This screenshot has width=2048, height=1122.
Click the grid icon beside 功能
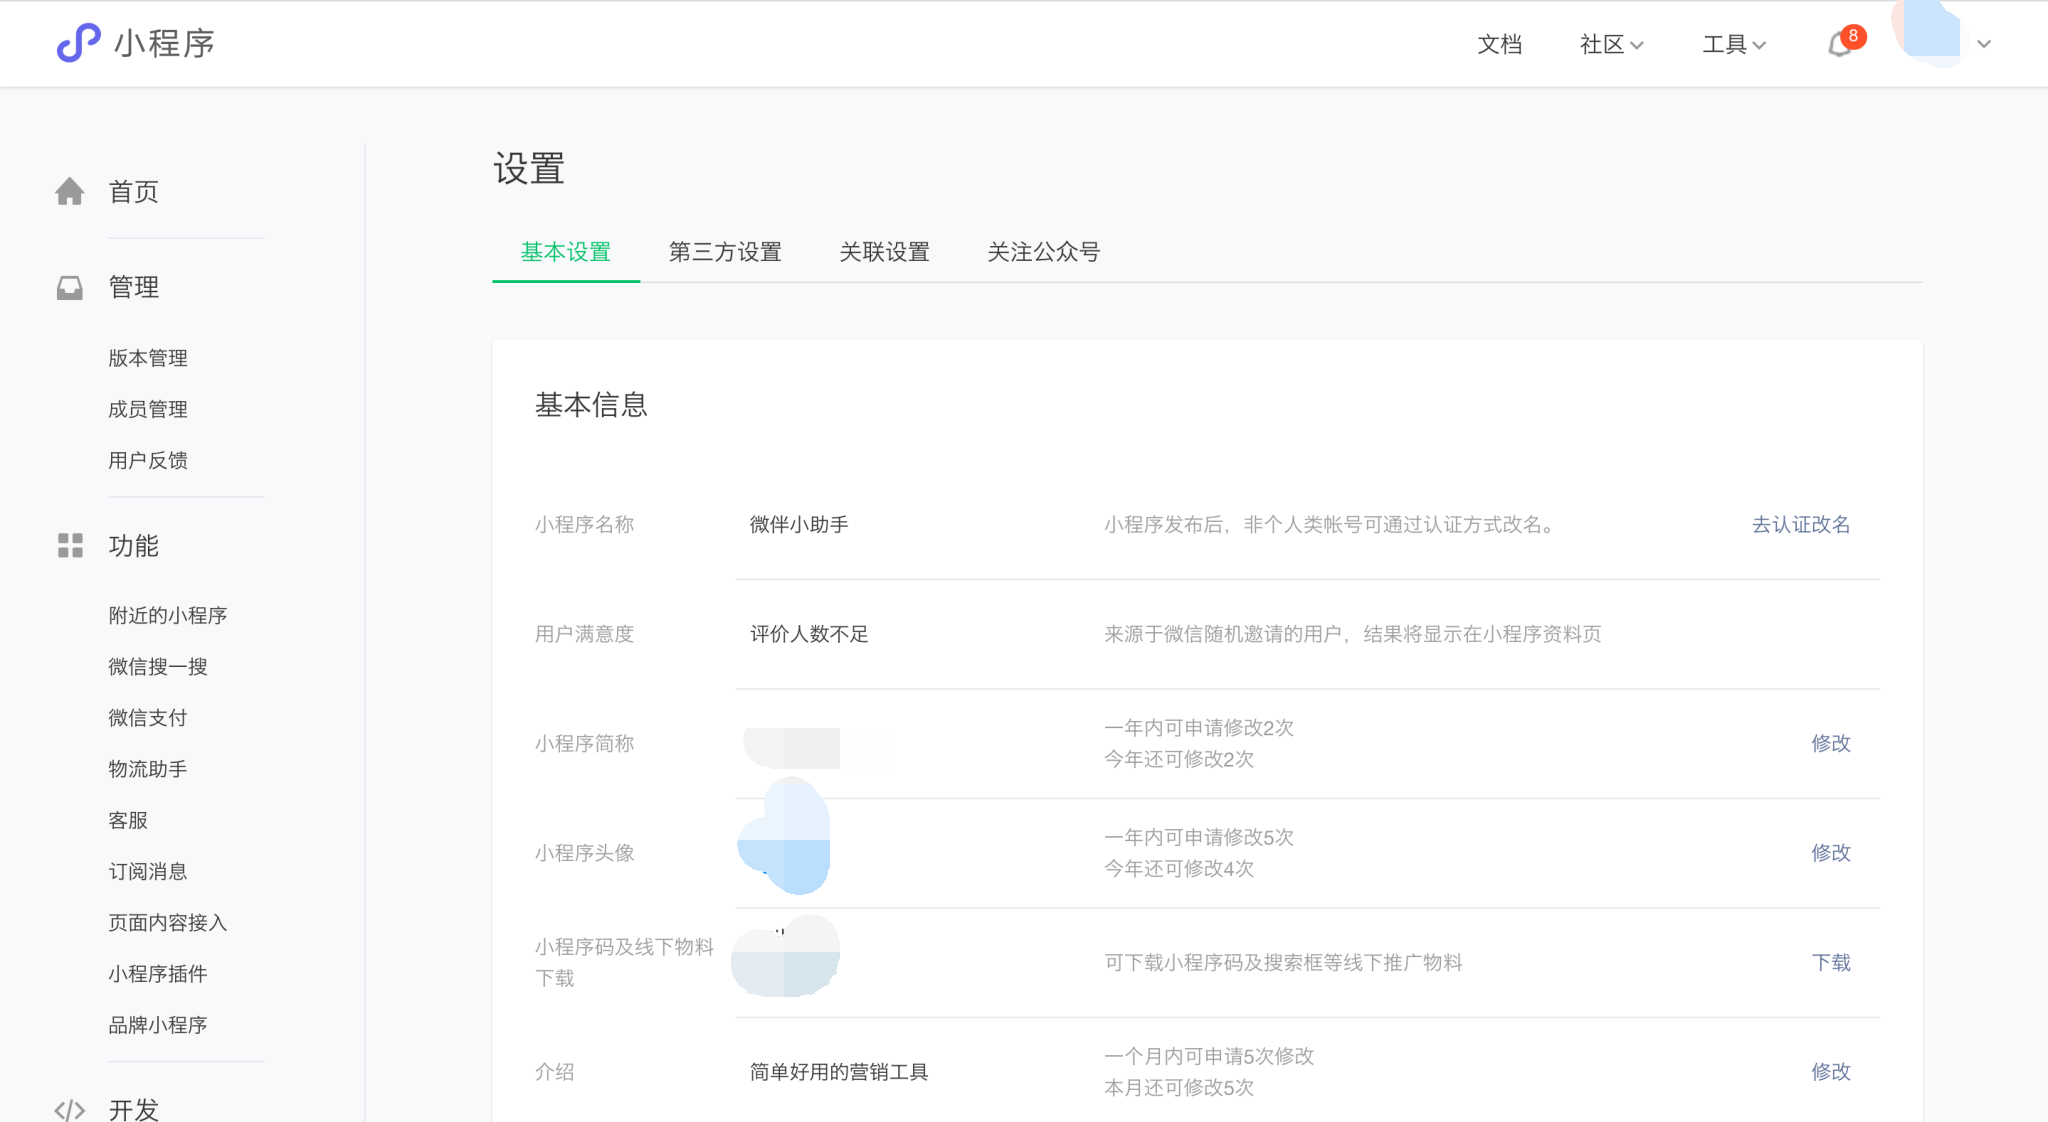(x=69, y=545)
